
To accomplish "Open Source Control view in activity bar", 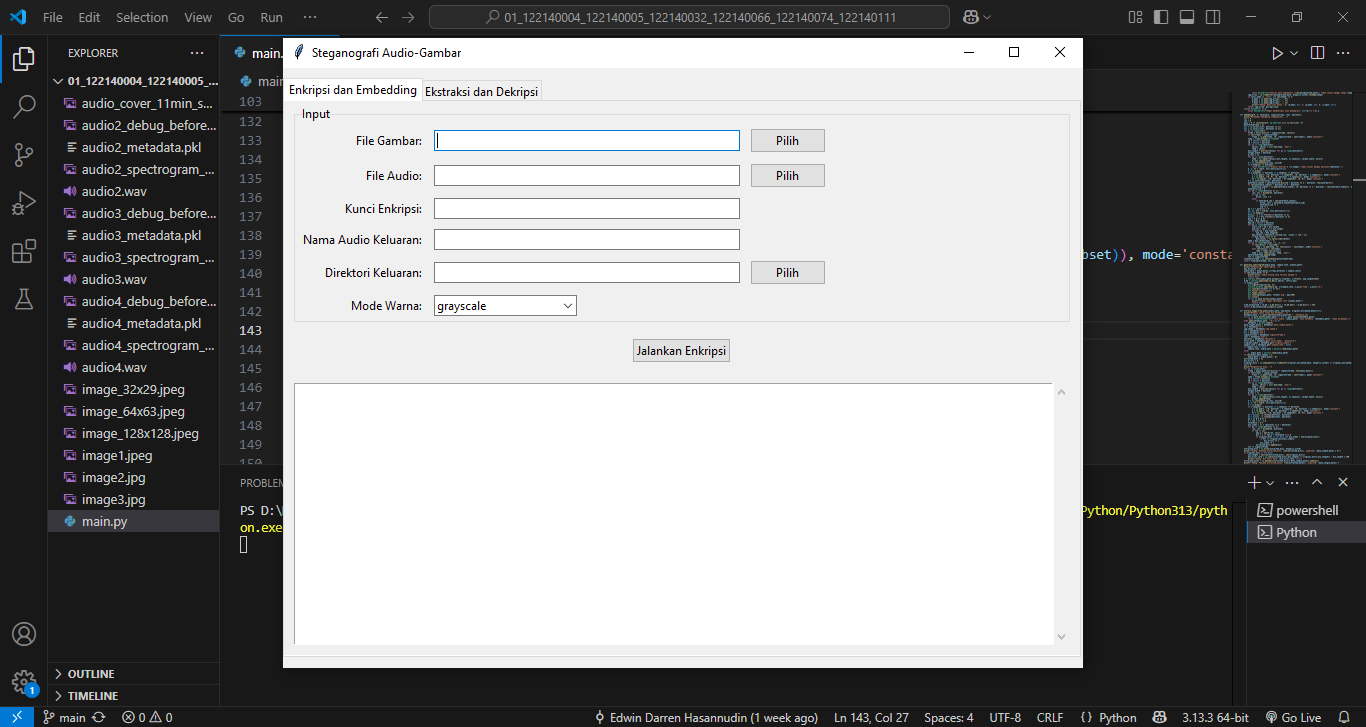I will [24, 155].
